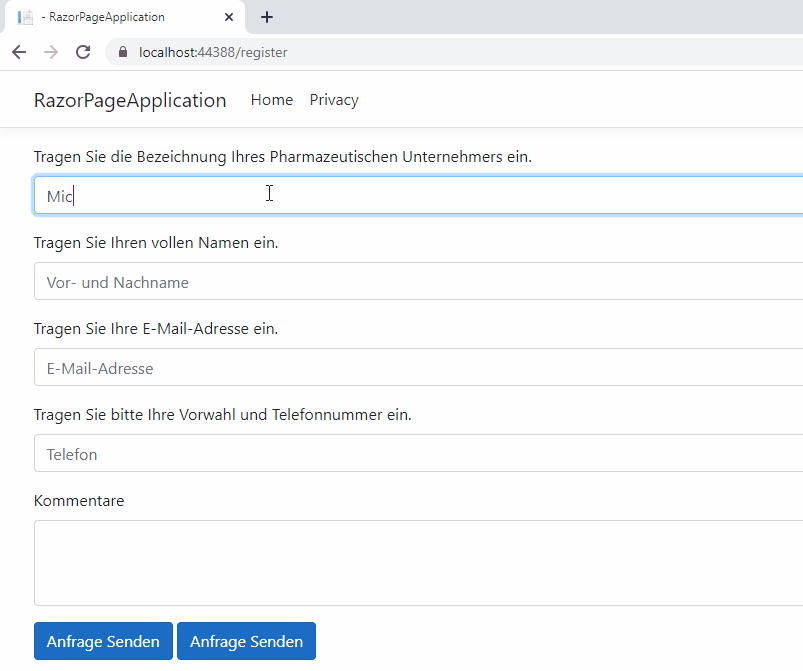803x671 pixels.
Task: Click the first Anfrage Senden button
Action: click(x=103, y=641)
